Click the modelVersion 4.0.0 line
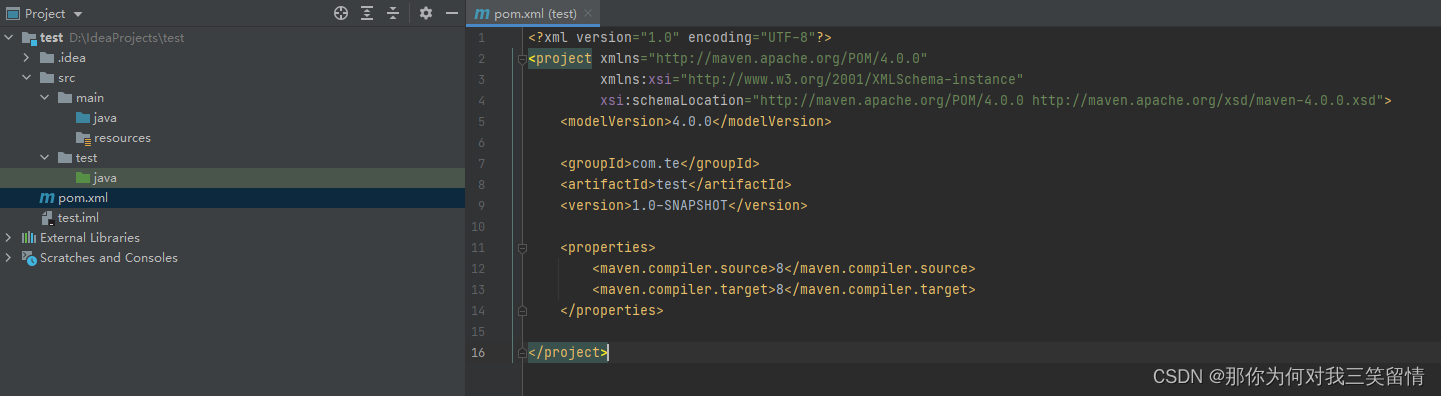1441x396 pixels. tap(696, 122)
